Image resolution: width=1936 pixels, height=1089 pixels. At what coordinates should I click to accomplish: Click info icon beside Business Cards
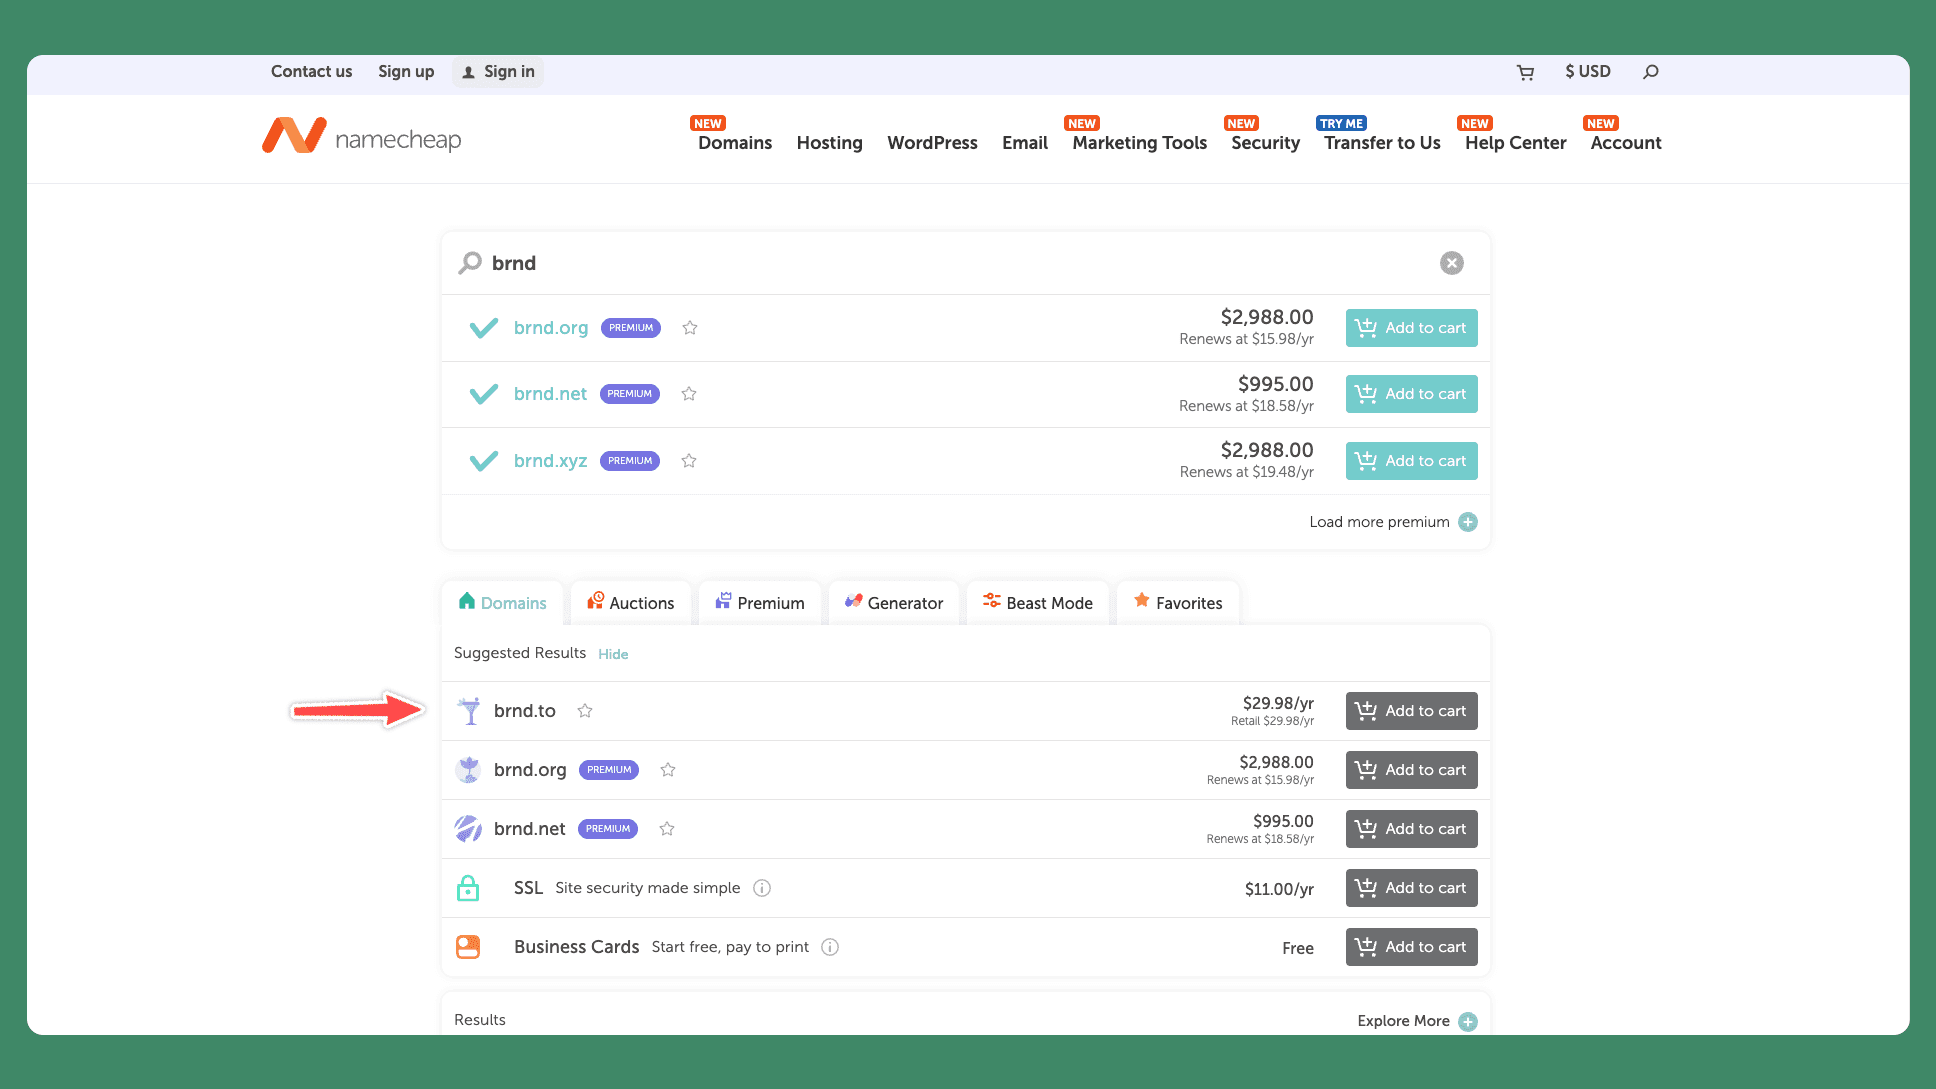coord(830,947)
